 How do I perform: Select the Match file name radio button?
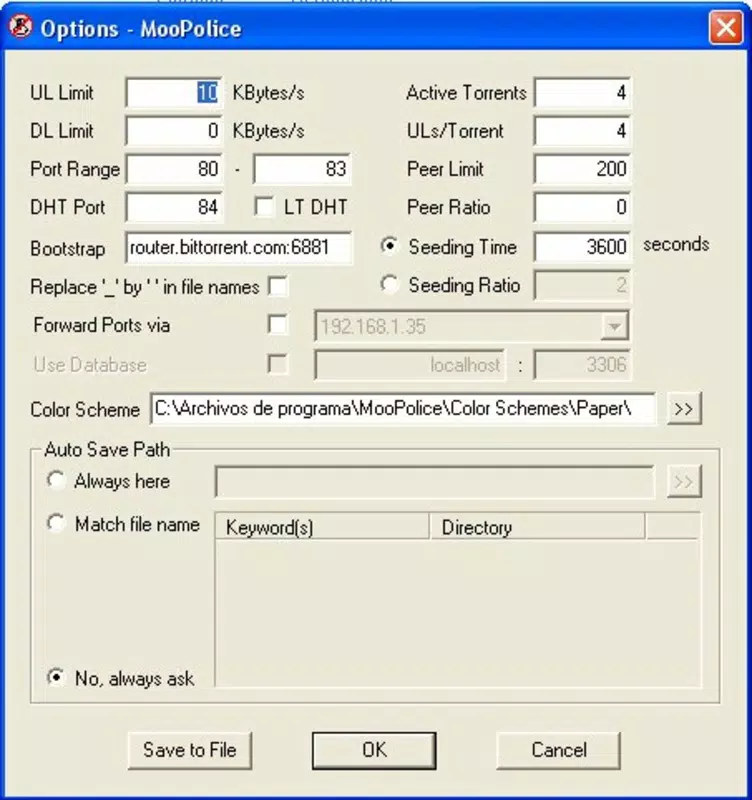56,523
